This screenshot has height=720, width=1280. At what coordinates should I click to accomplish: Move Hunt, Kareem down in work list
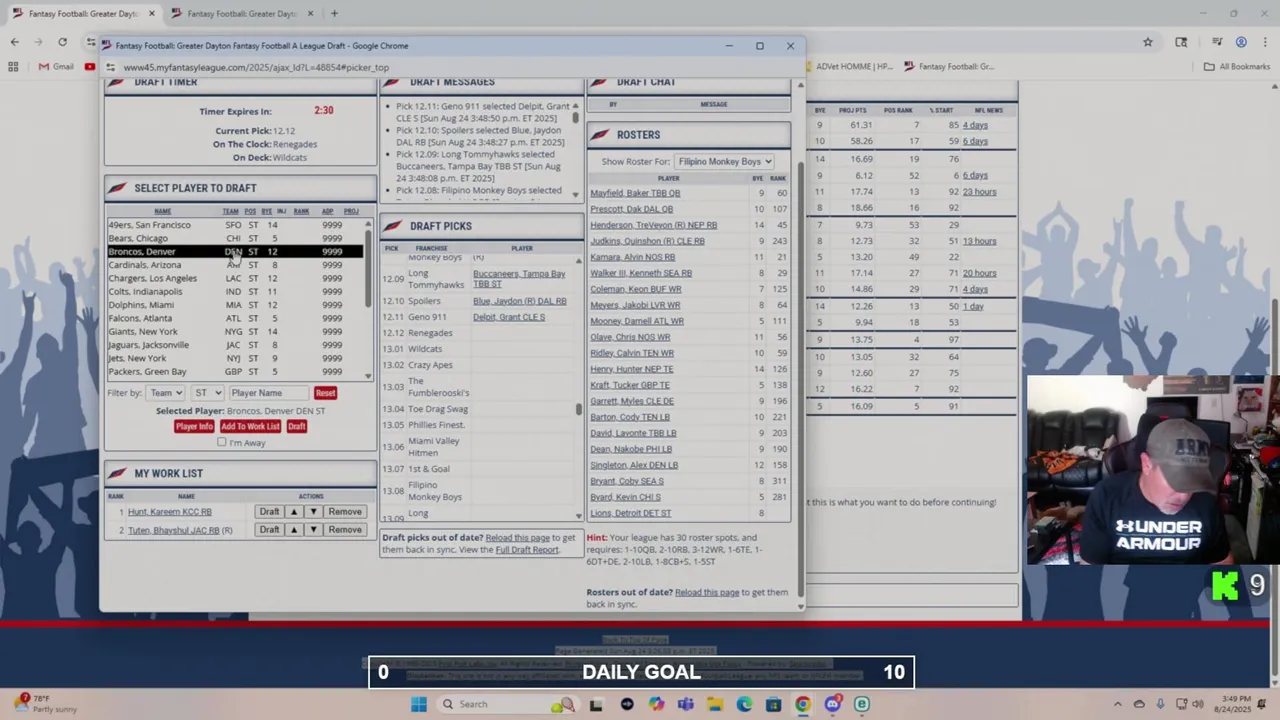click(x=313, y=512)
